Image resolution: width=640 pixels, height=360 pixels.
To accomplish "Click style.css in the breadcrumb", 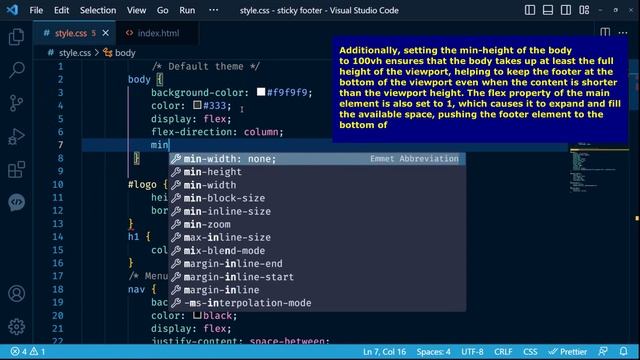I will [75, 53].
